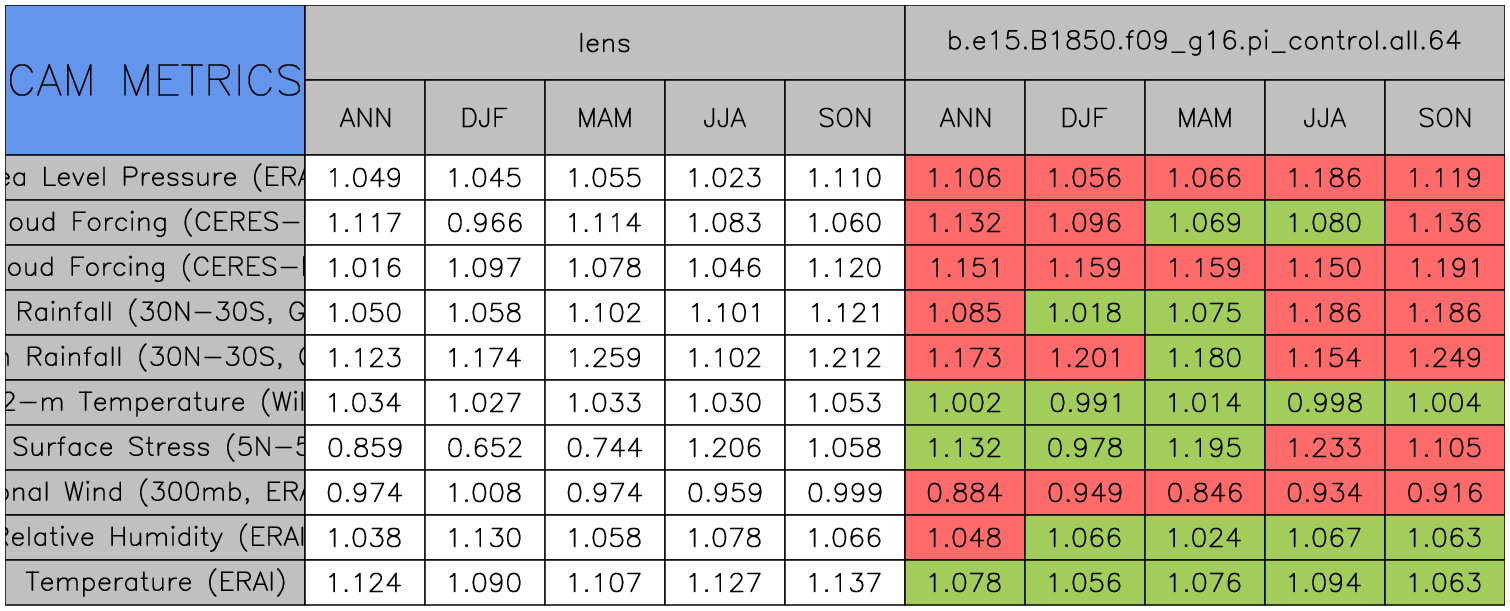
Task: Click the Temperature (ERAI) row label
Action: pyautogui.click(x=155, y=582)
